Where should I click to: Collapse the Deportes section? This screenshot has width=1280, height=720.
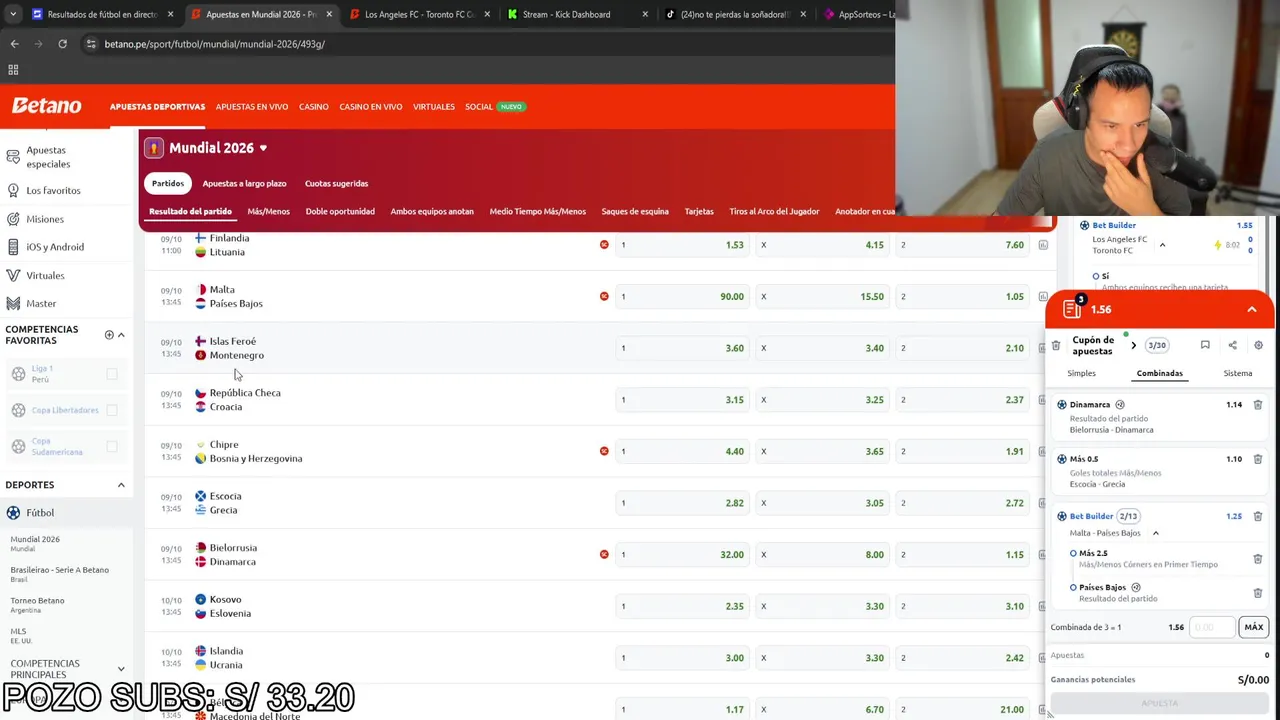(121, 485)
